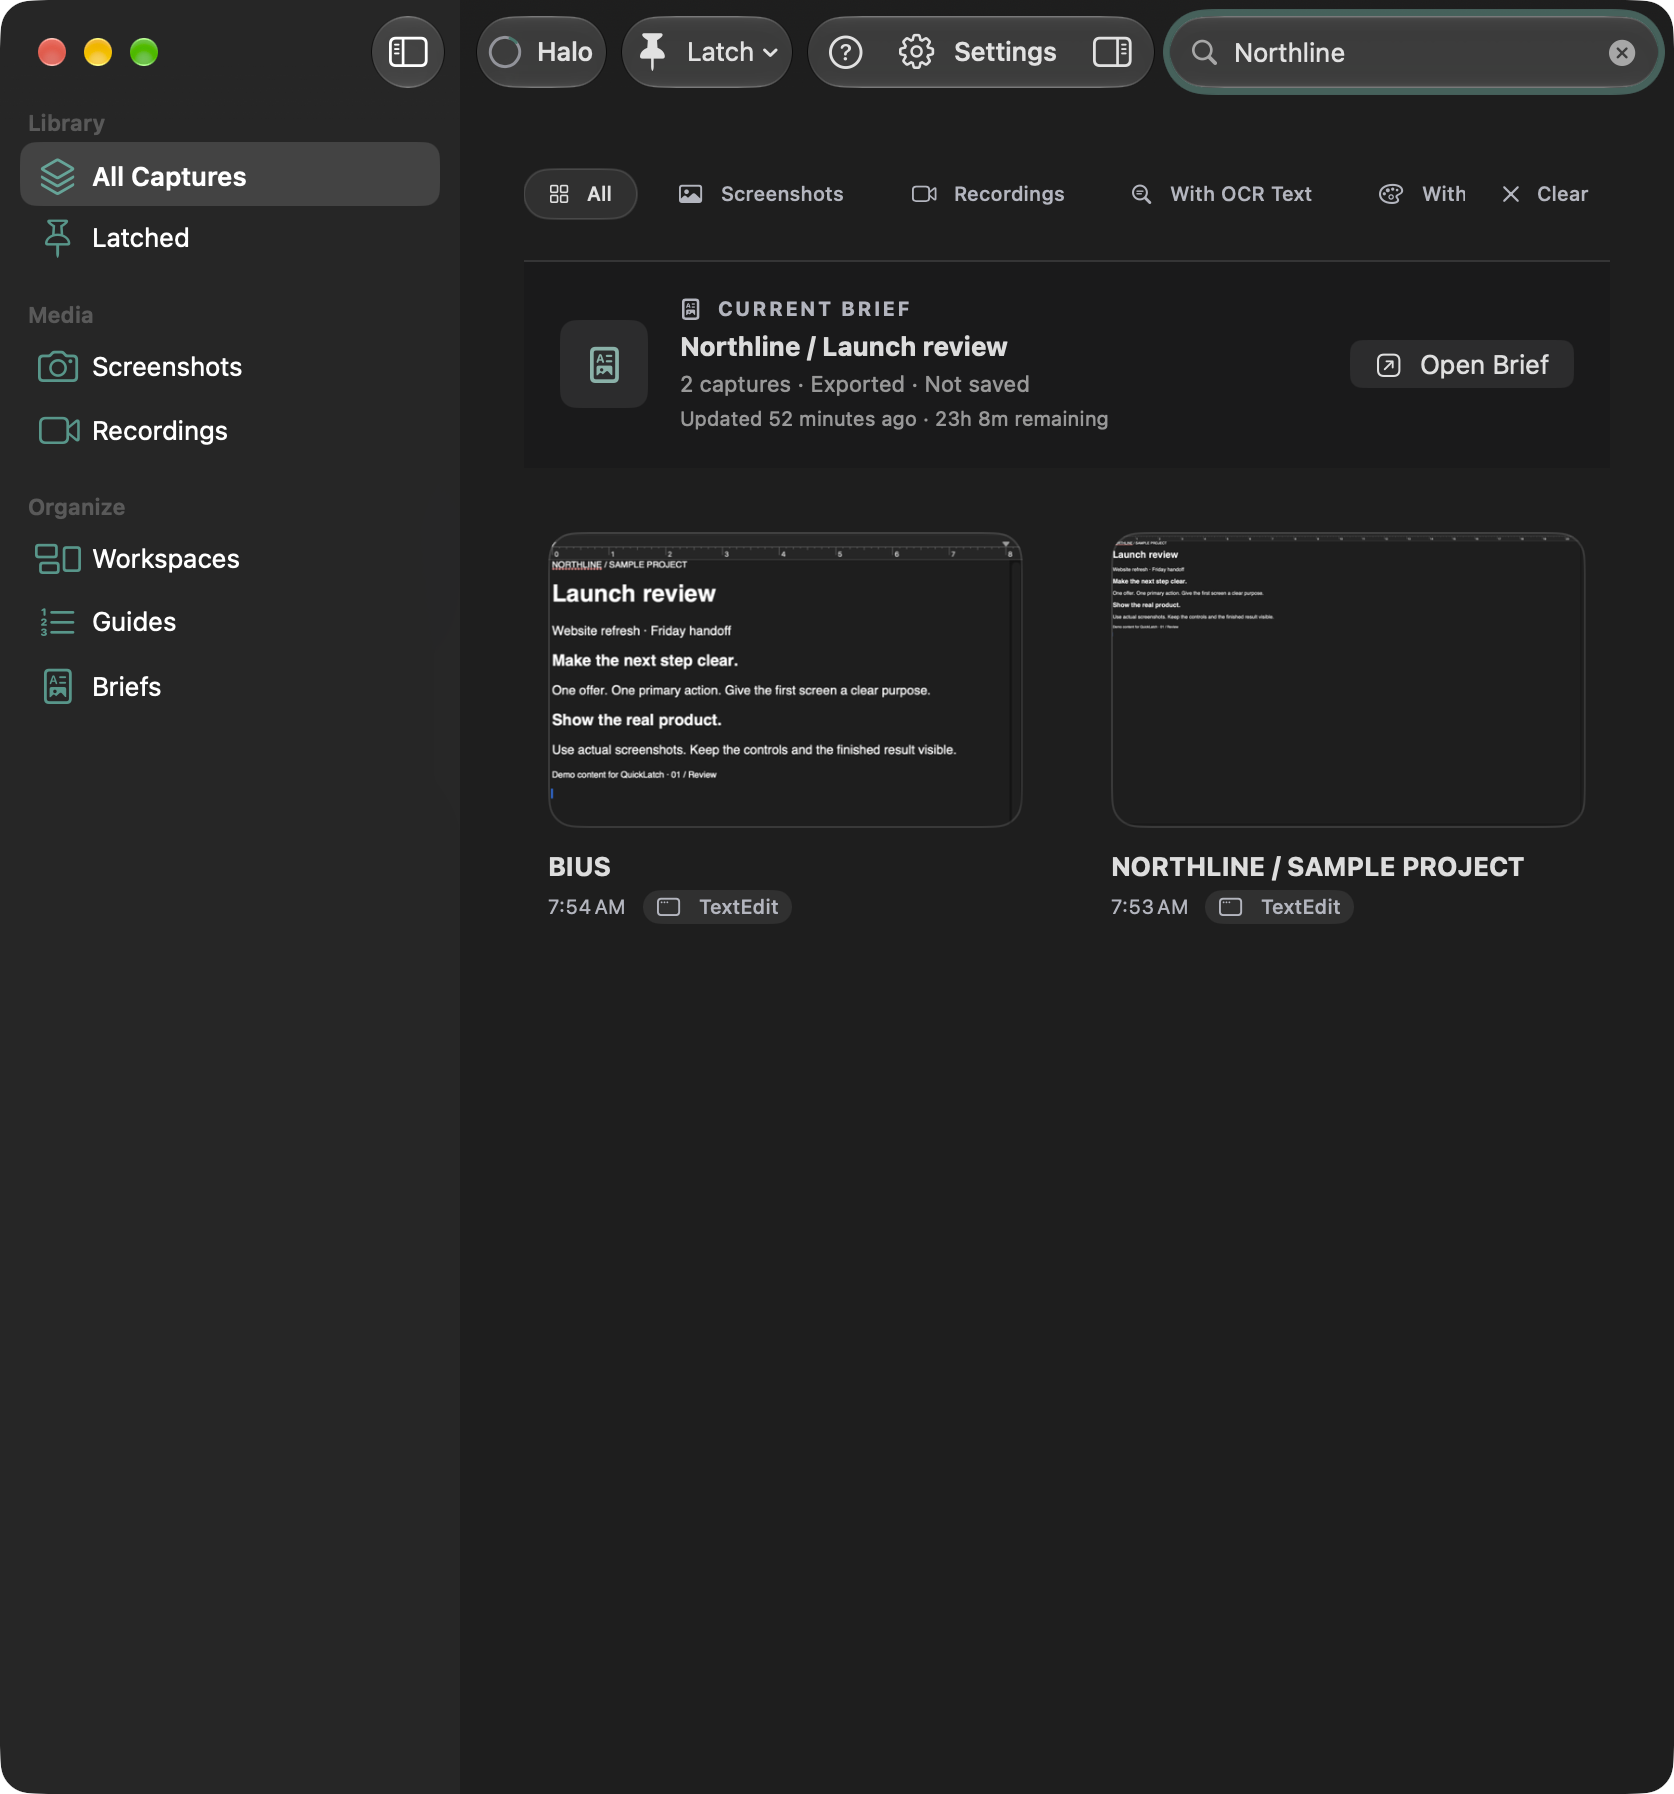Click the CURRENT BRIEF label

tap(814, 309)
